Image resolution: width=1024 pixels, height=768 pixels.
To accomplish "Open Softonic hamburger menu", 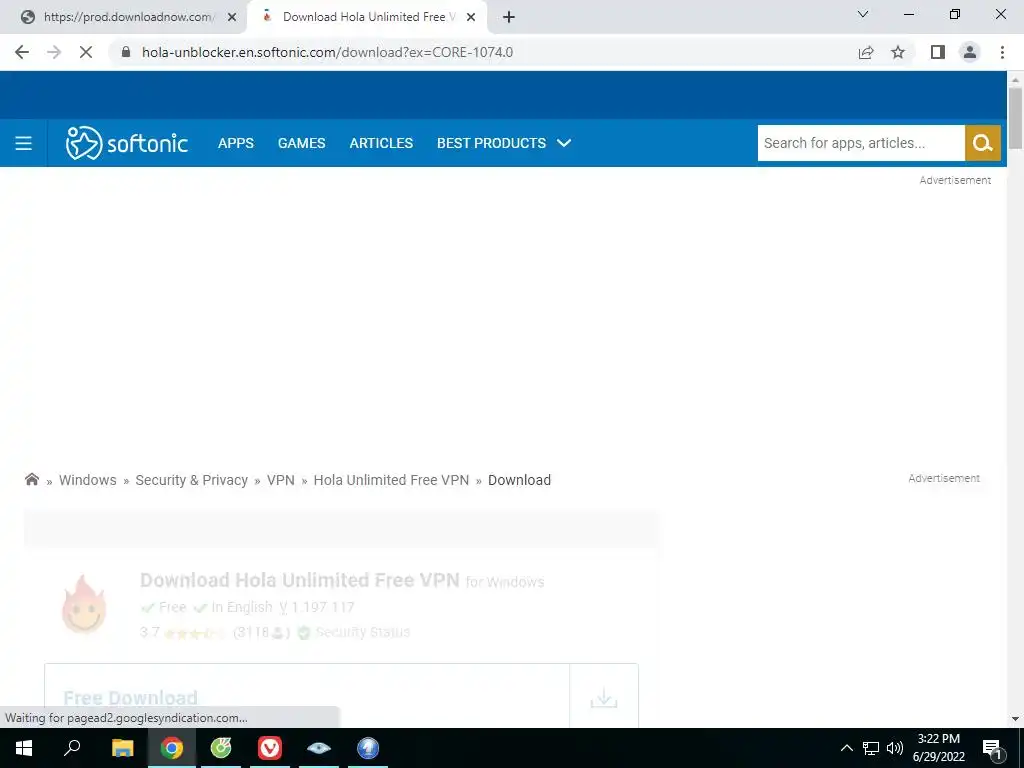I will point(24,143).
